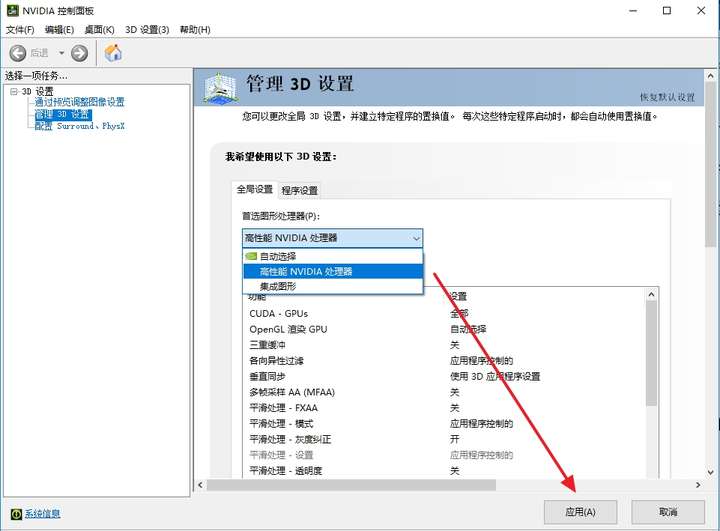Click the Back arrow toolbar button
Screen dimensions: 720x531
[x=18, y=53]
